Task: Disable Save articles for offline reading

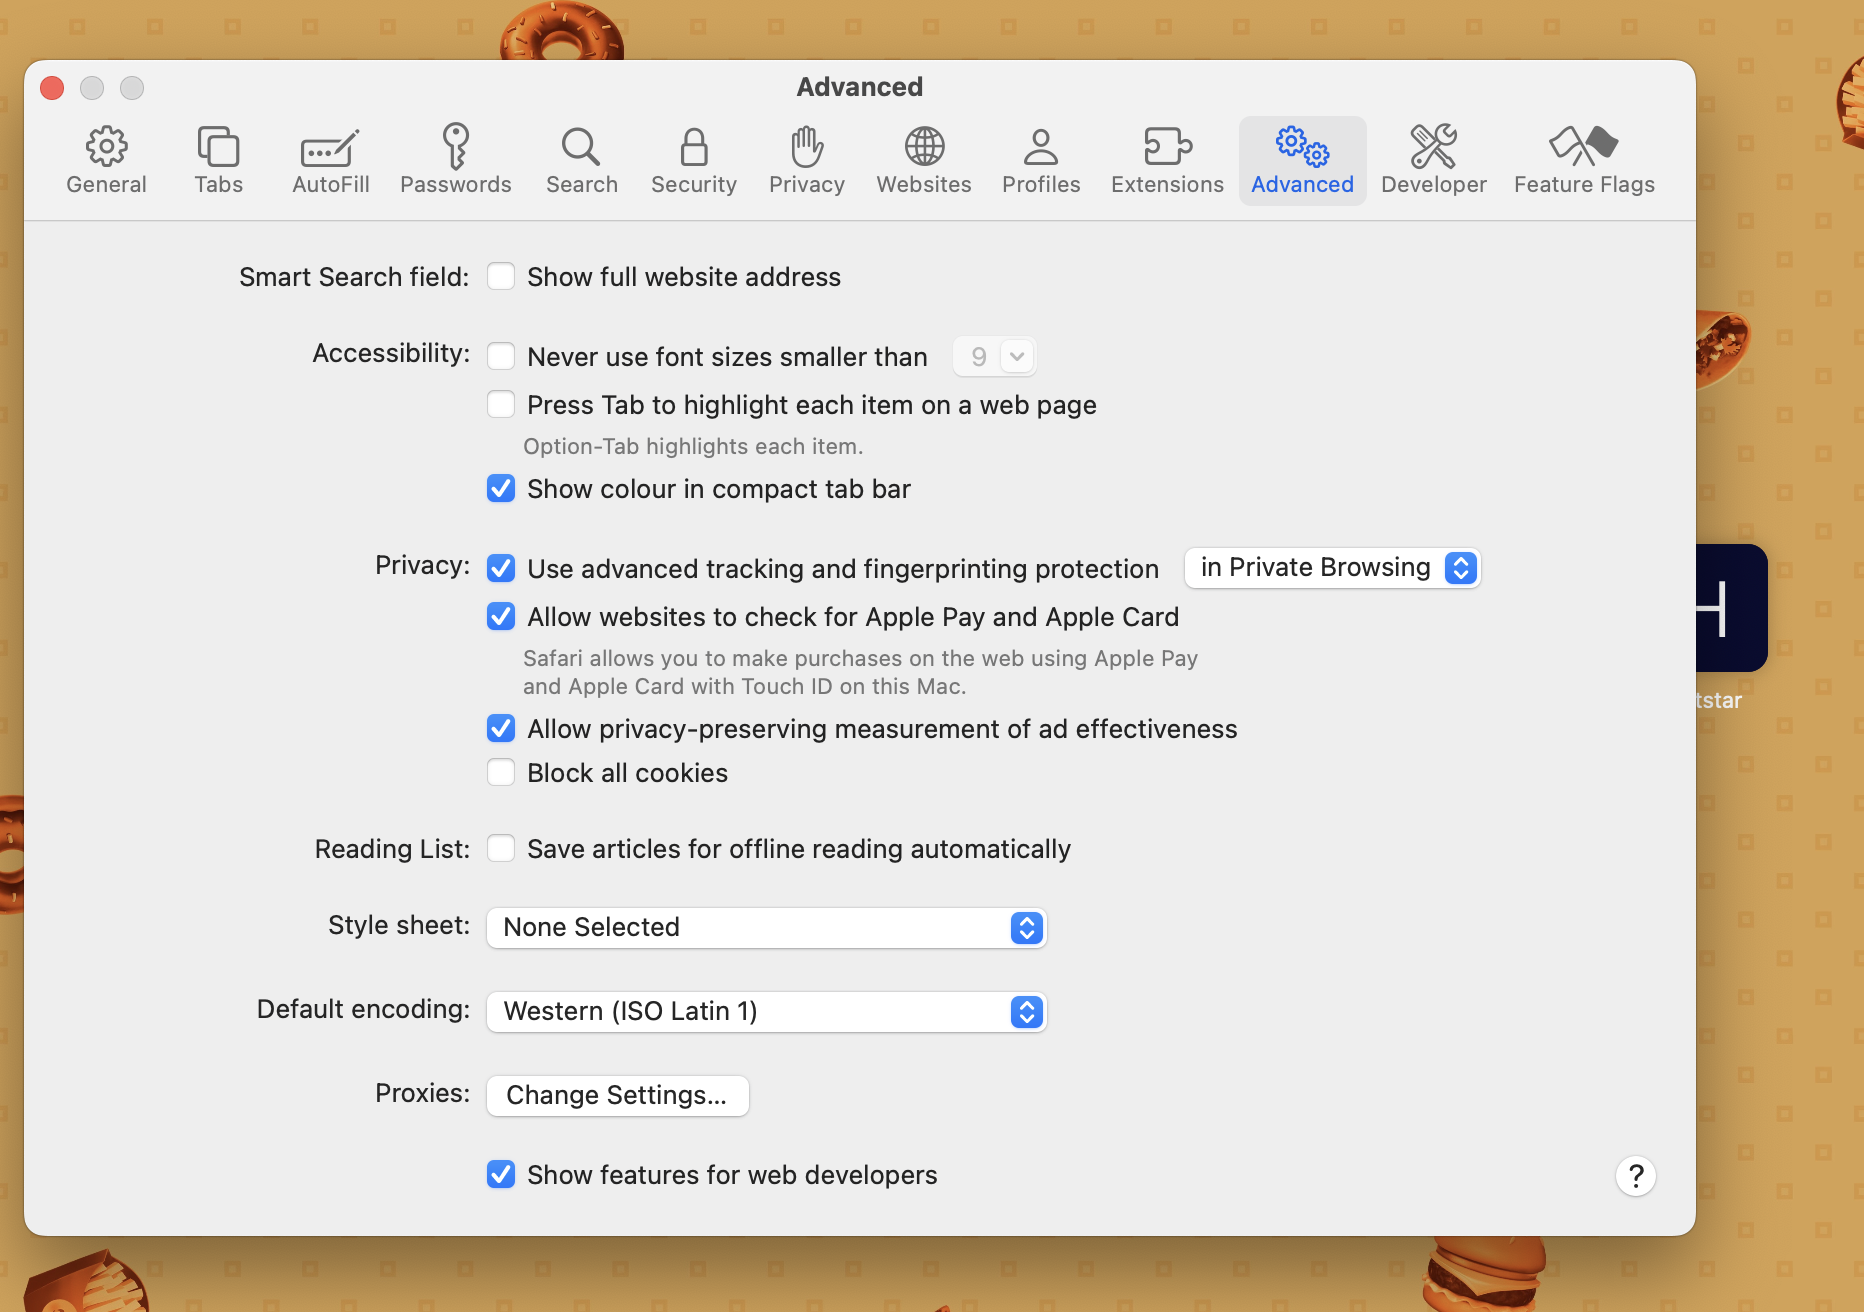Action: coord(501,848)
